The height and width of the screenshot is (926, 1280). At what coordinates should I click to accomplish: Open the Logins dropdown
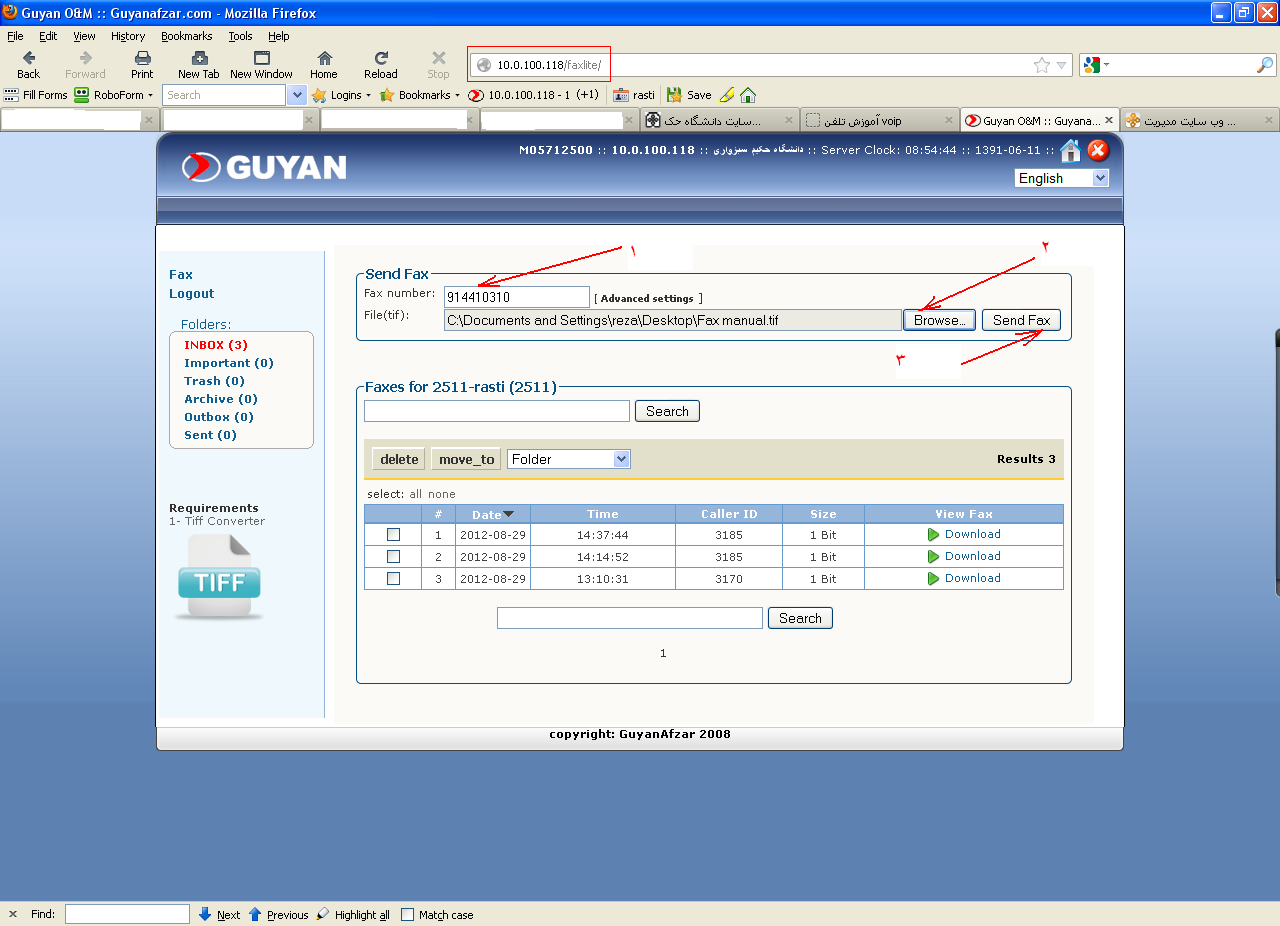click(x=341, y=95)
